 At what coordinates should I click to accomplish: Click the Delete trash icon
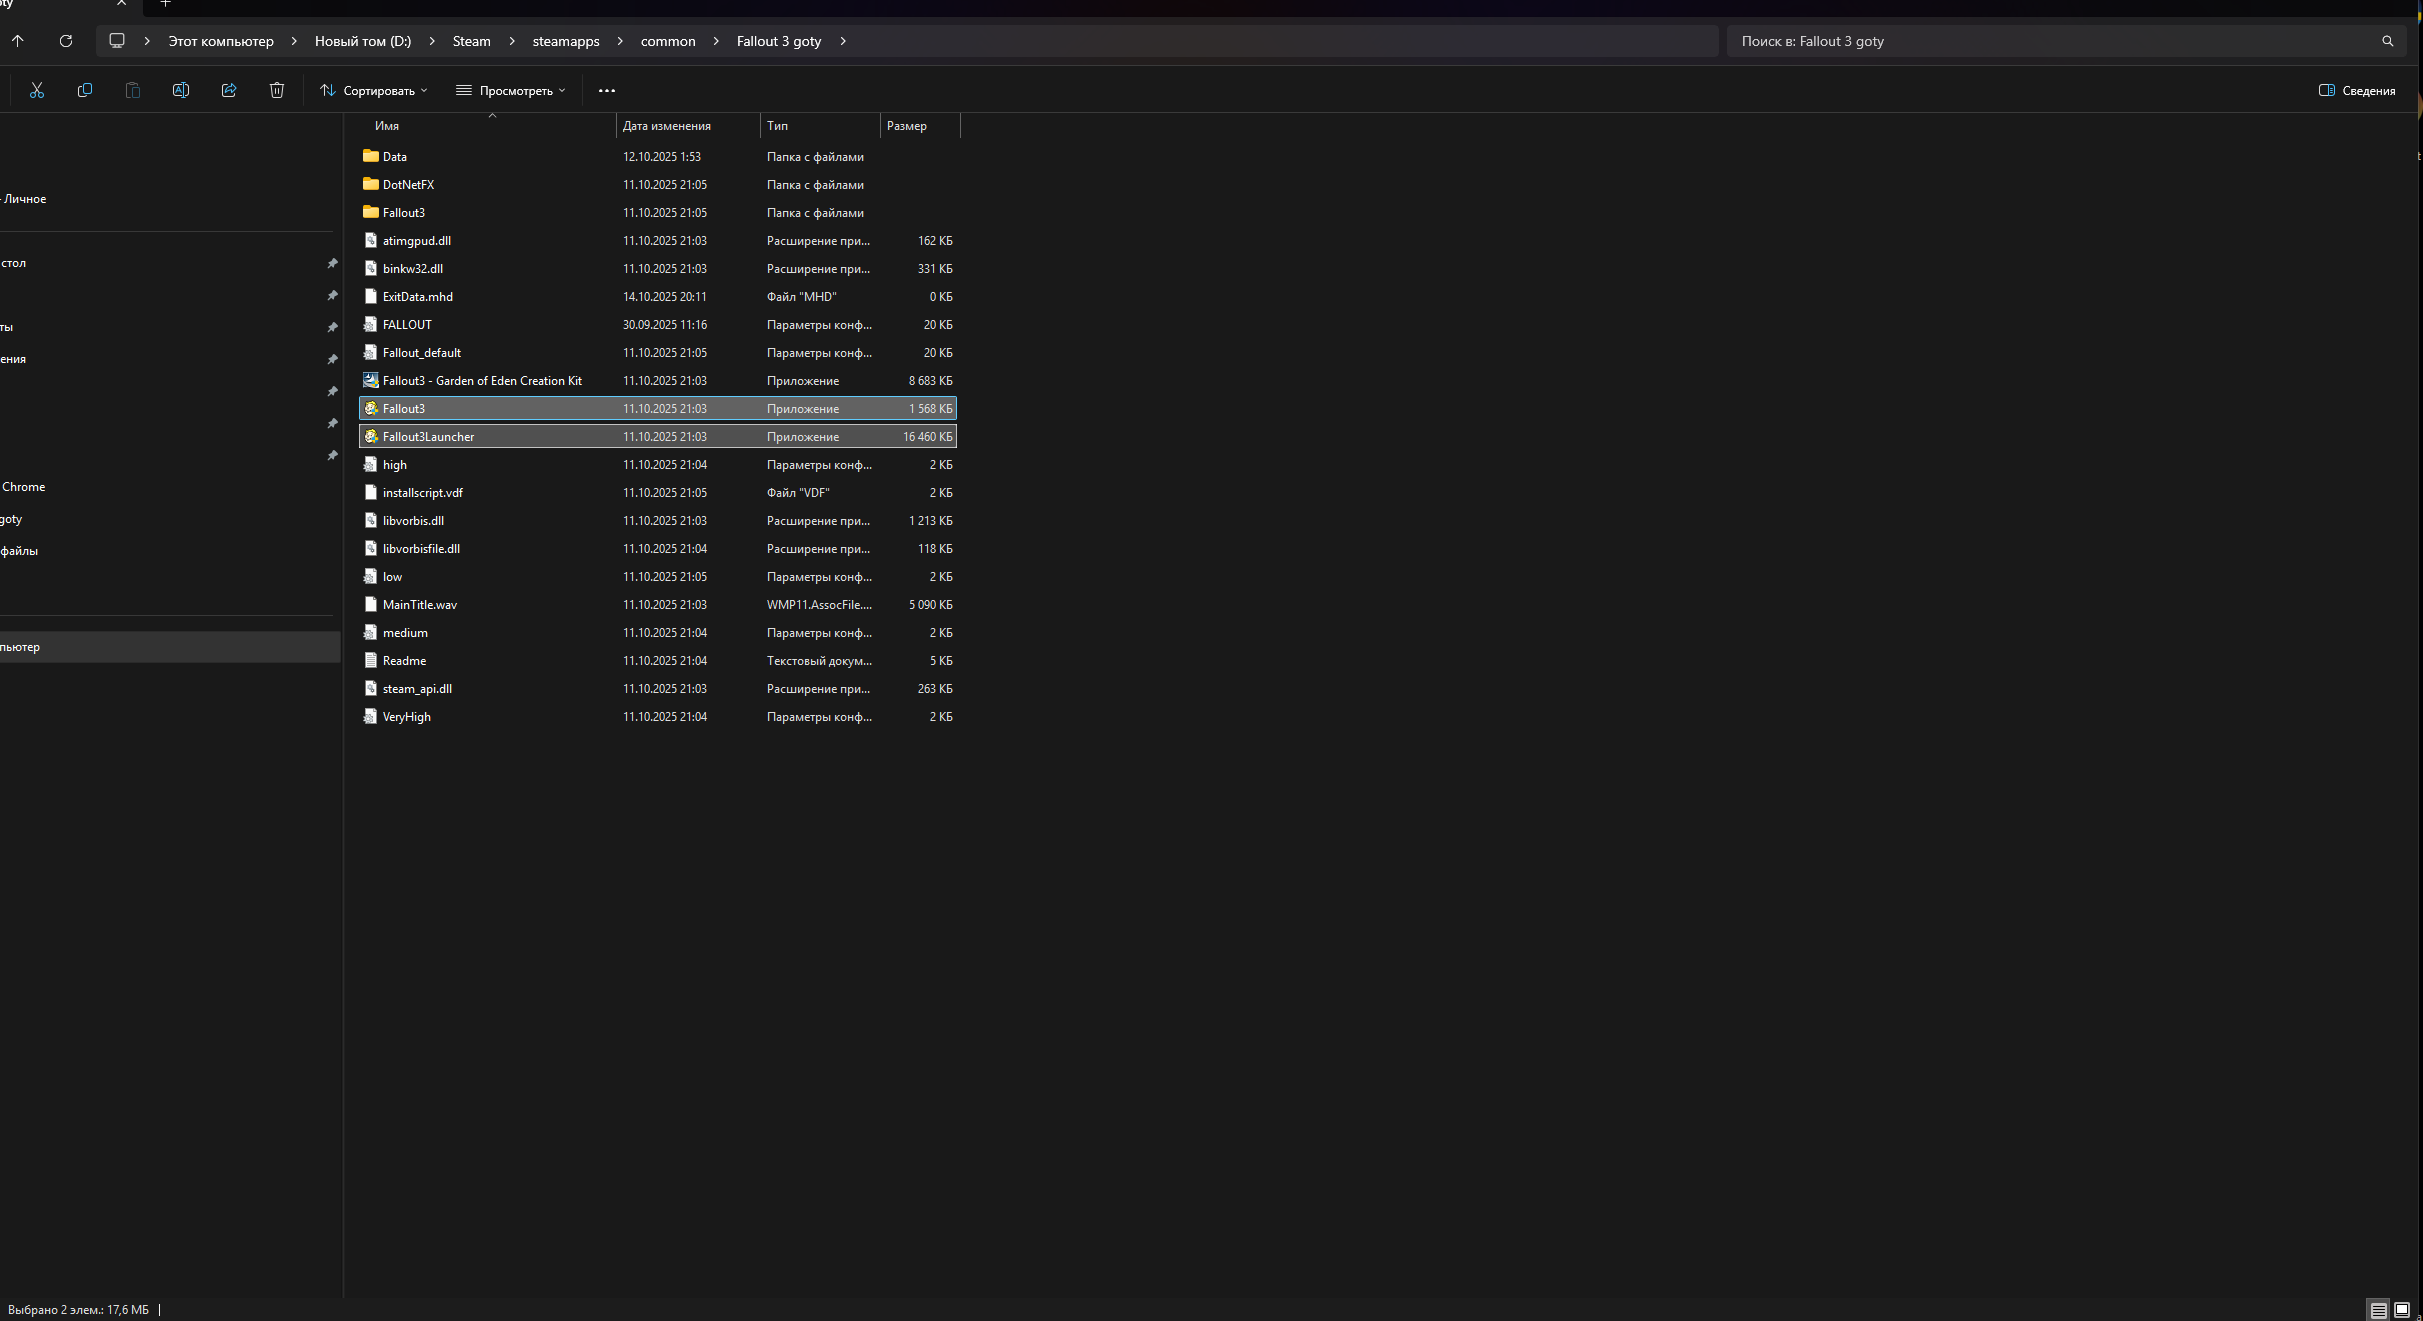pos(277,90)
